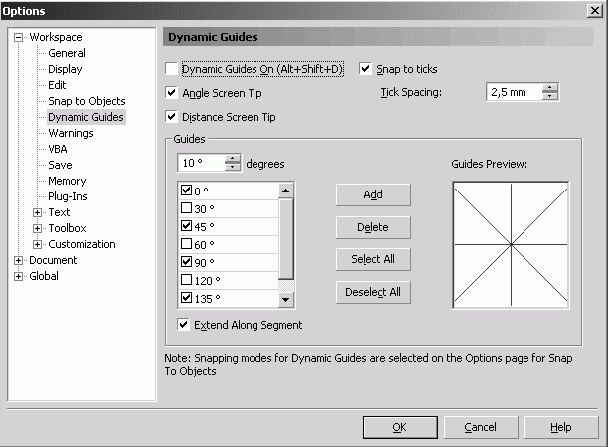The width and height of the screenshot is (608, 447).
Task: Disable Extend Along Segment checkbox
Action: [x=183, y=325]
